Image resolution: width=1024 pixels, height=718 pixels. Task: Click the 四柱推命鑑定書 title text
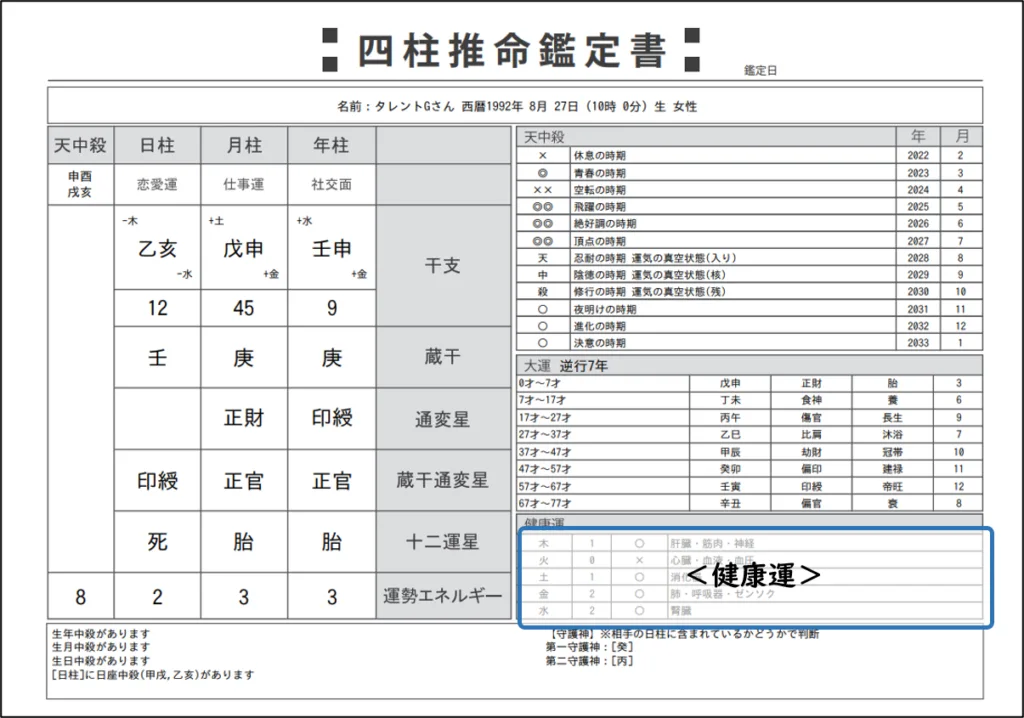512,50
